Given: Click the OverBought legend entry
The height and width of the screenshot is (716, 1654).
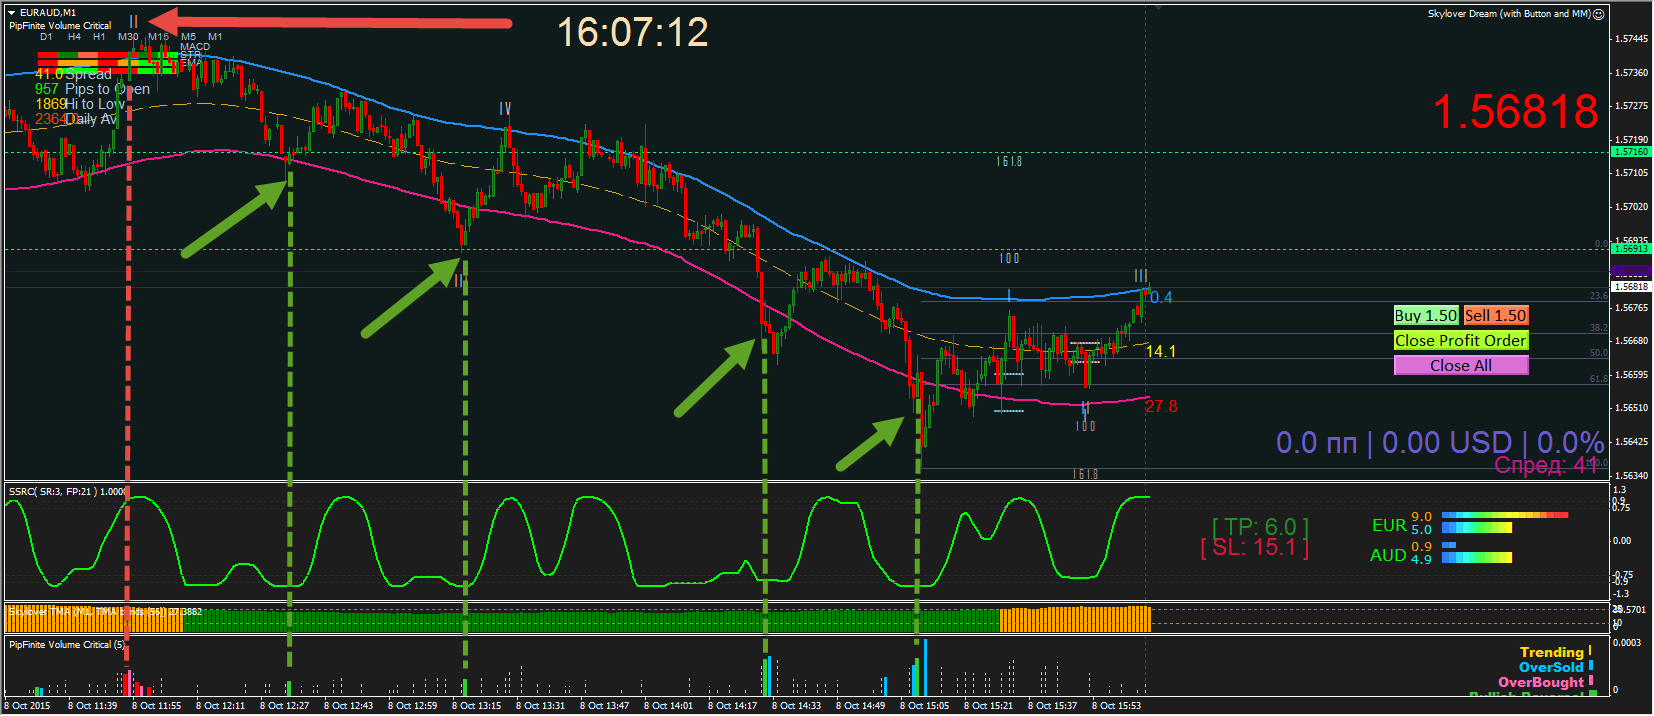Looking at the screenshot, I should [x=1541, y=682].
